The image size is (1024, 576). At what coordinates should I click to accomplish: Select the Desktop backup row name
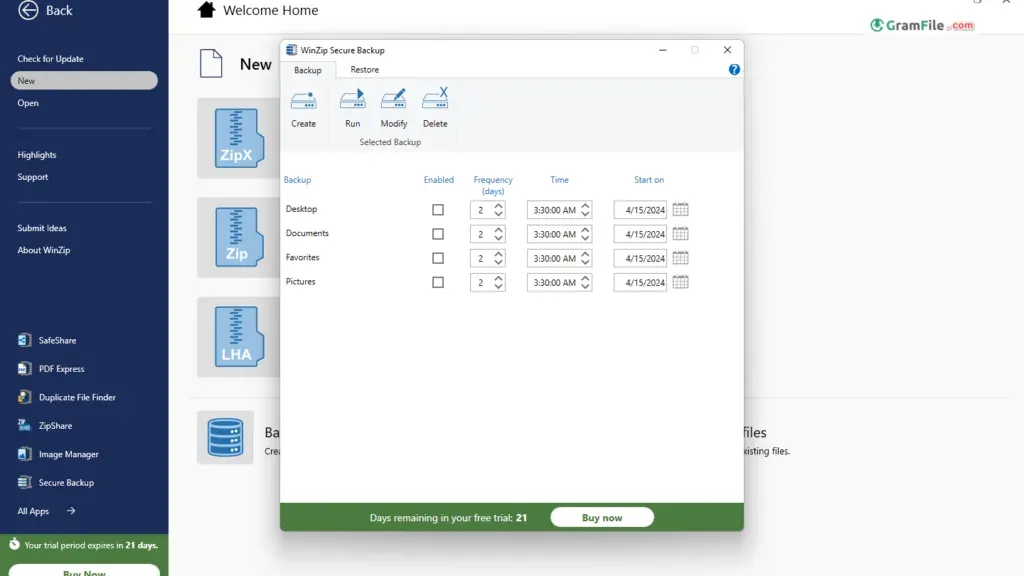point(301,209)
